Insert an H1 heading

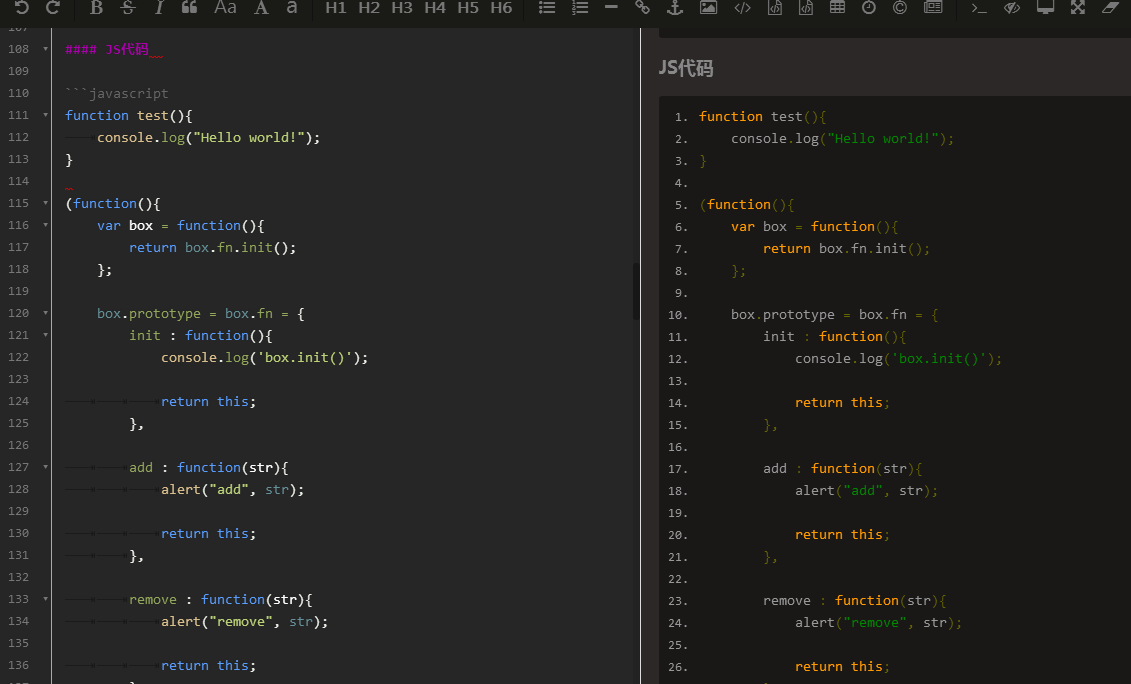[x=335, y=7]
